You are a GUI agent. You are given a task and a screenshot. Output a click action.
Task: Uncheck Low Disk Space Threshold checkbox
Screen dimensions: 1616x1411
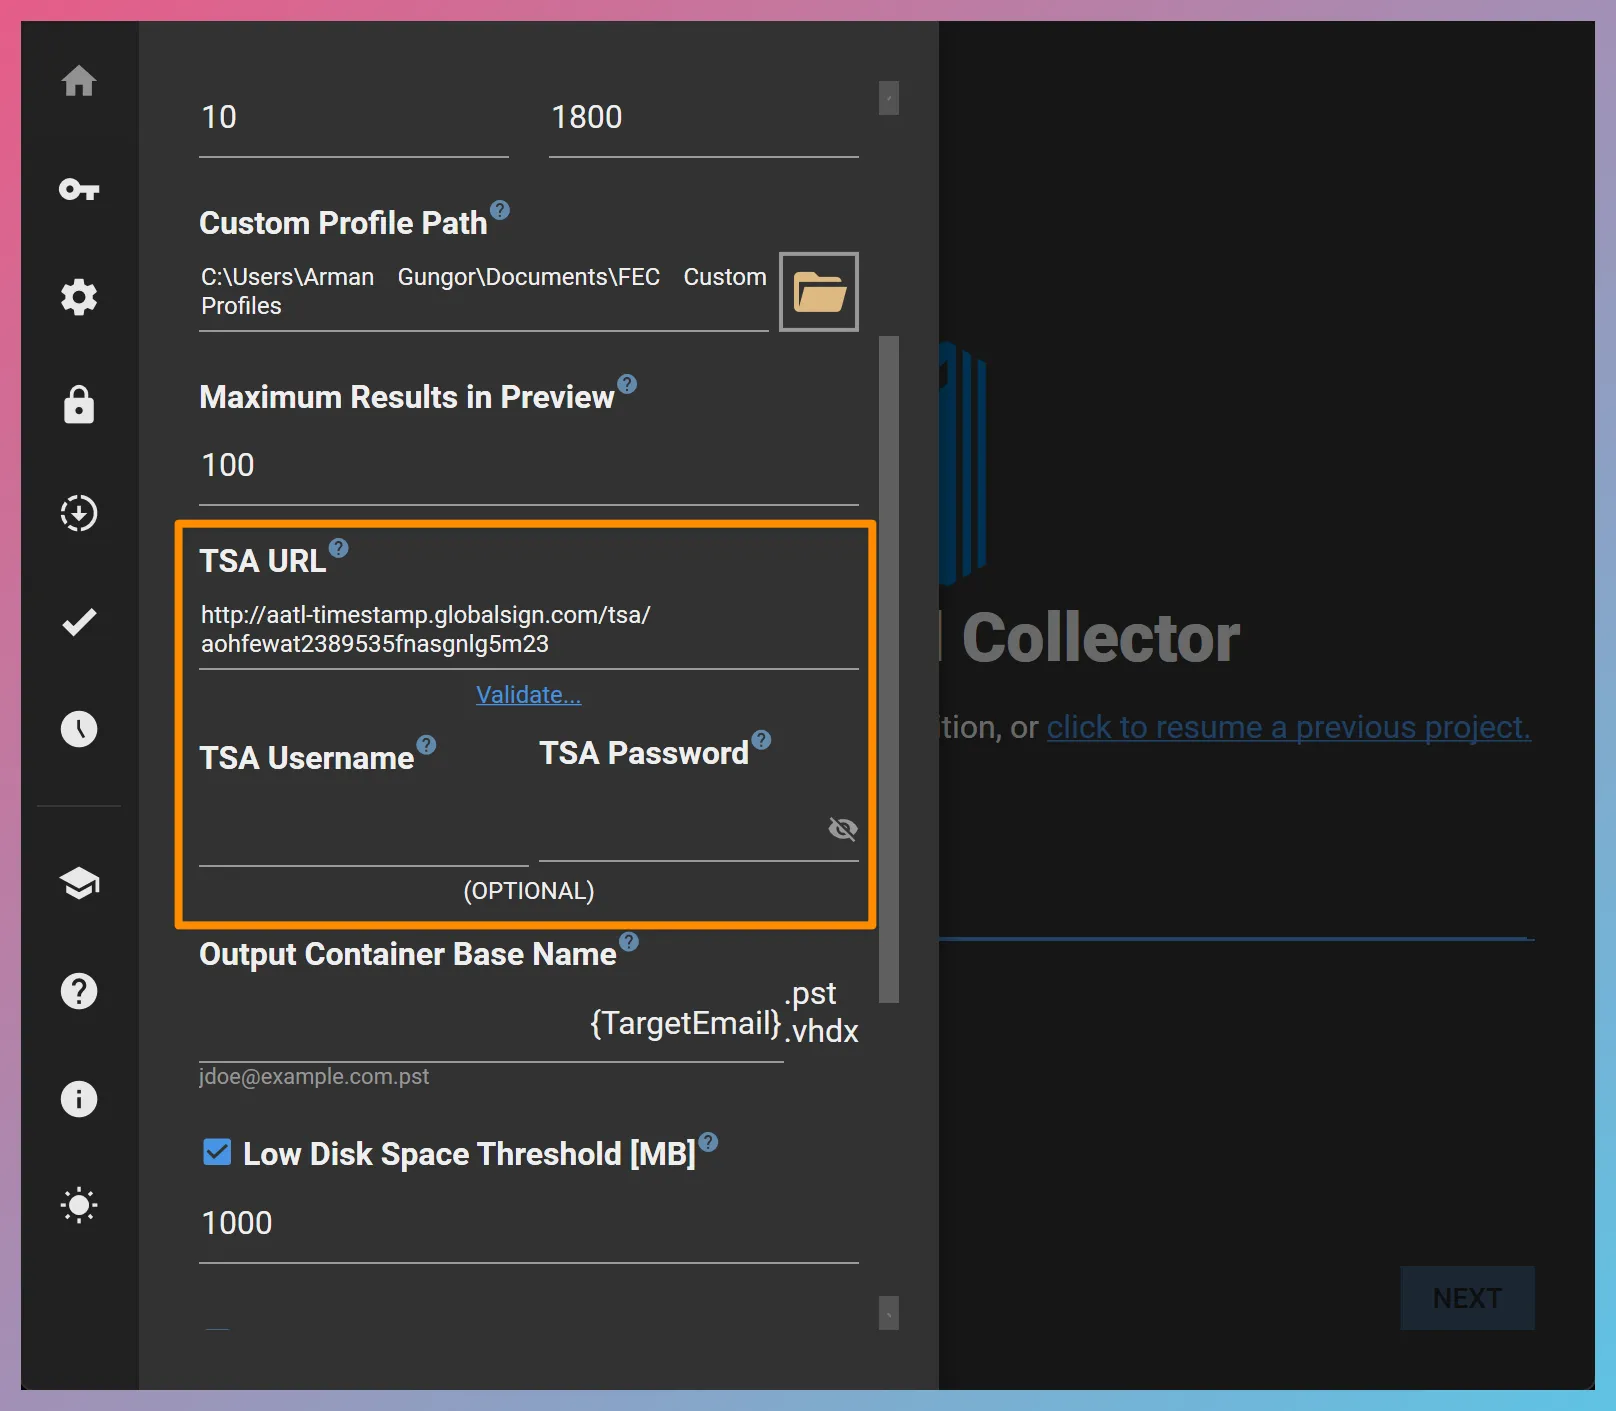click(x=217, y=1153)
